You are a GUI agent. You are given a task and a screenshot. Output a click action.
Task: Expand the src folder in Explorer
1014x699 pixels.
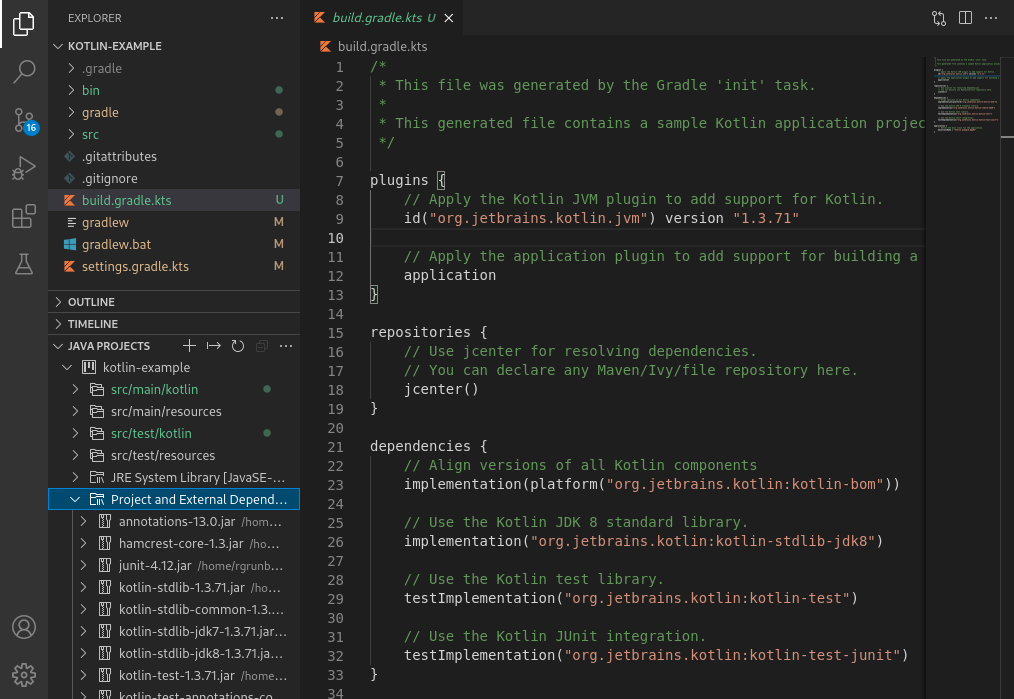90,134
